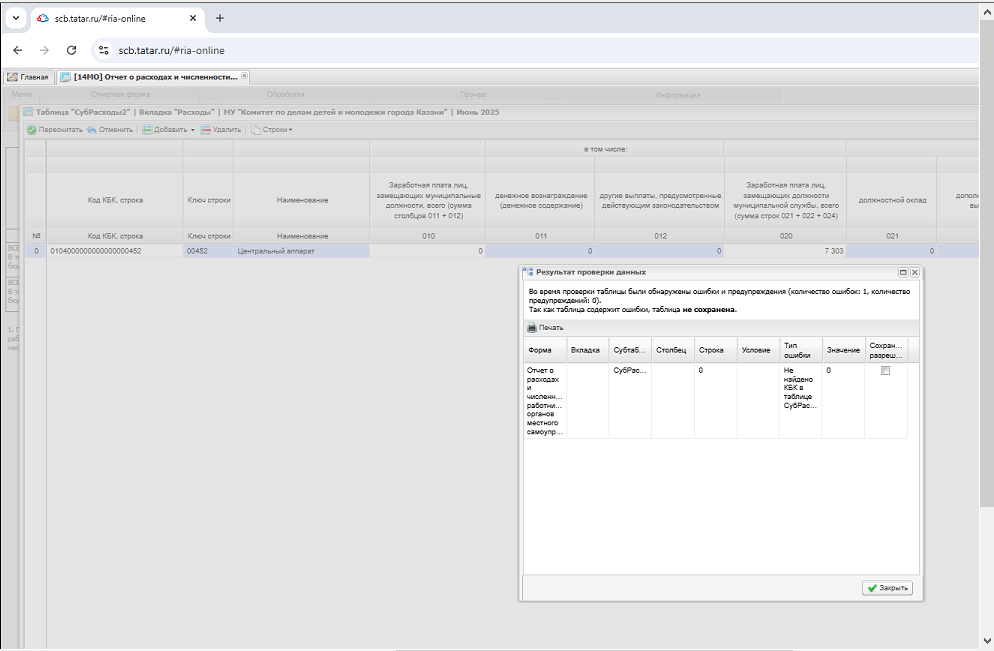This screenshot has height=651, width=994.
Task: Click the Ключ строки top column header
Action: click(209, 200)
